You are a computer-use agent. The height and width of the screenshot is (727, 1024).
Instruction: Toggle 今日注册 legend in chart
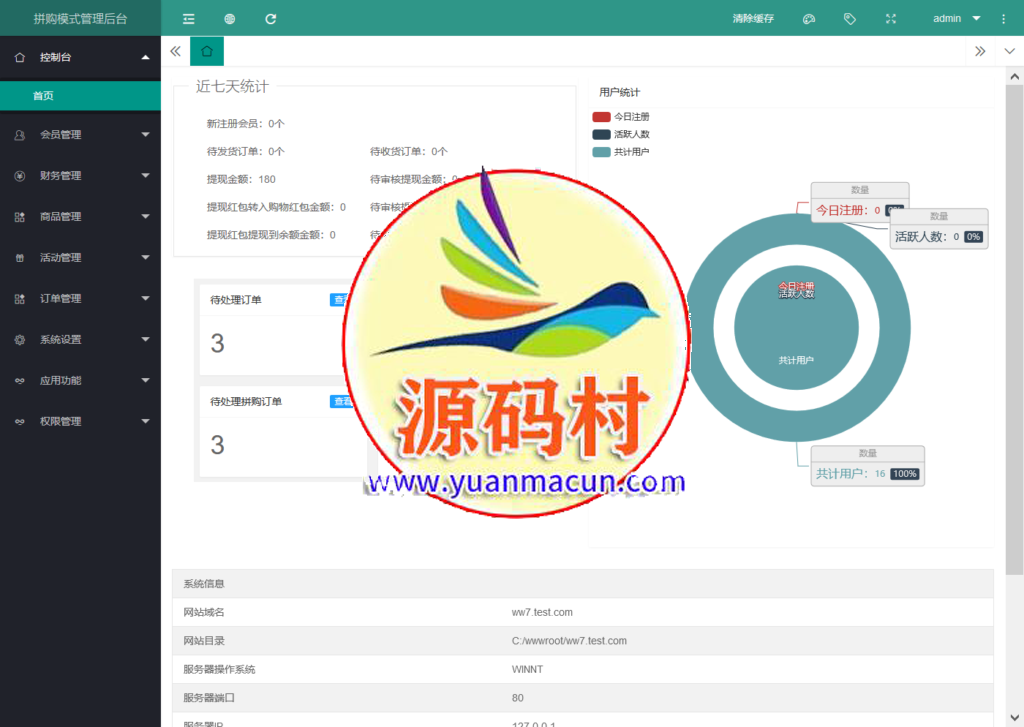click(x=620, y=117)
